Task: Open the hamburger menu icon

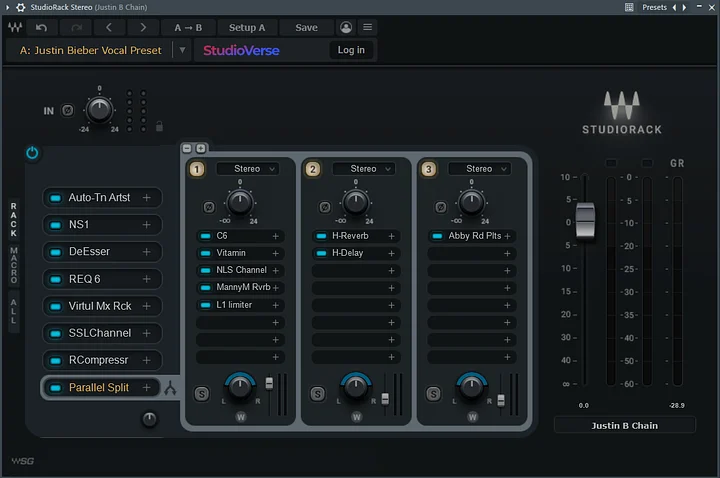Action: click(x=368, y=28)
